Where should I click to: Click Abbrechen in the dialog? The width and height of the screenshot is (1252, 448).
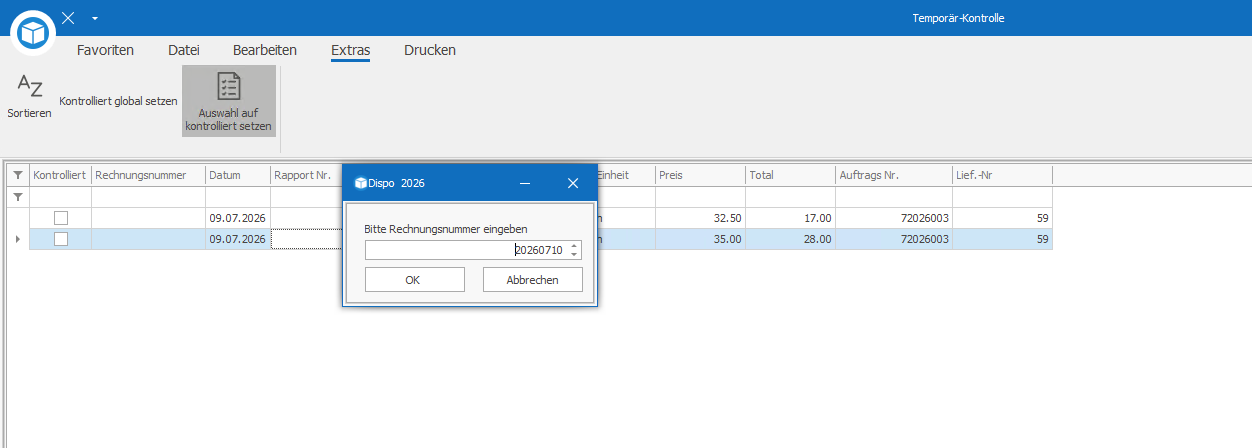point(532,280)
